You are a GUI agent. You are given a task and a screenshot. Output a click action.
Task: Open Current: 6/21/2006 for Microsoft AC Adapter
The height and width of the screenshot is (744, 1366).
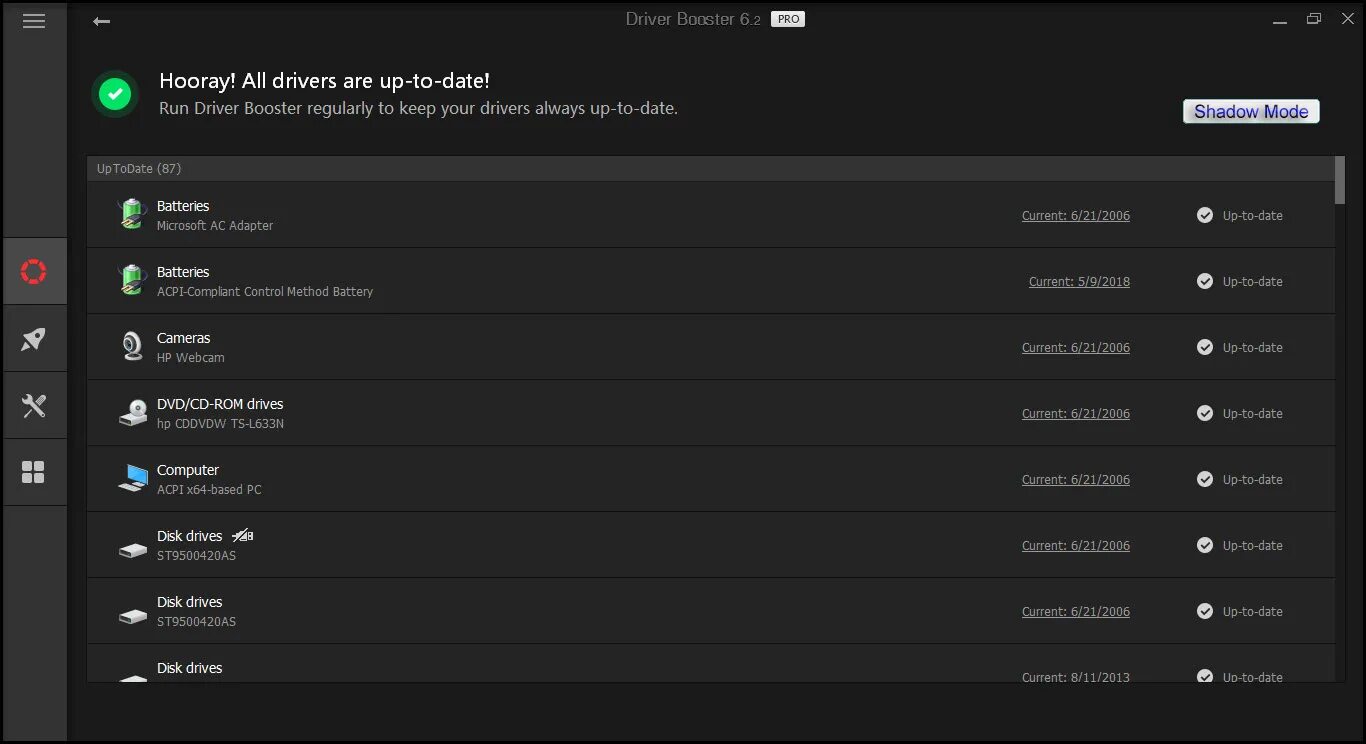click(1076, 215)
